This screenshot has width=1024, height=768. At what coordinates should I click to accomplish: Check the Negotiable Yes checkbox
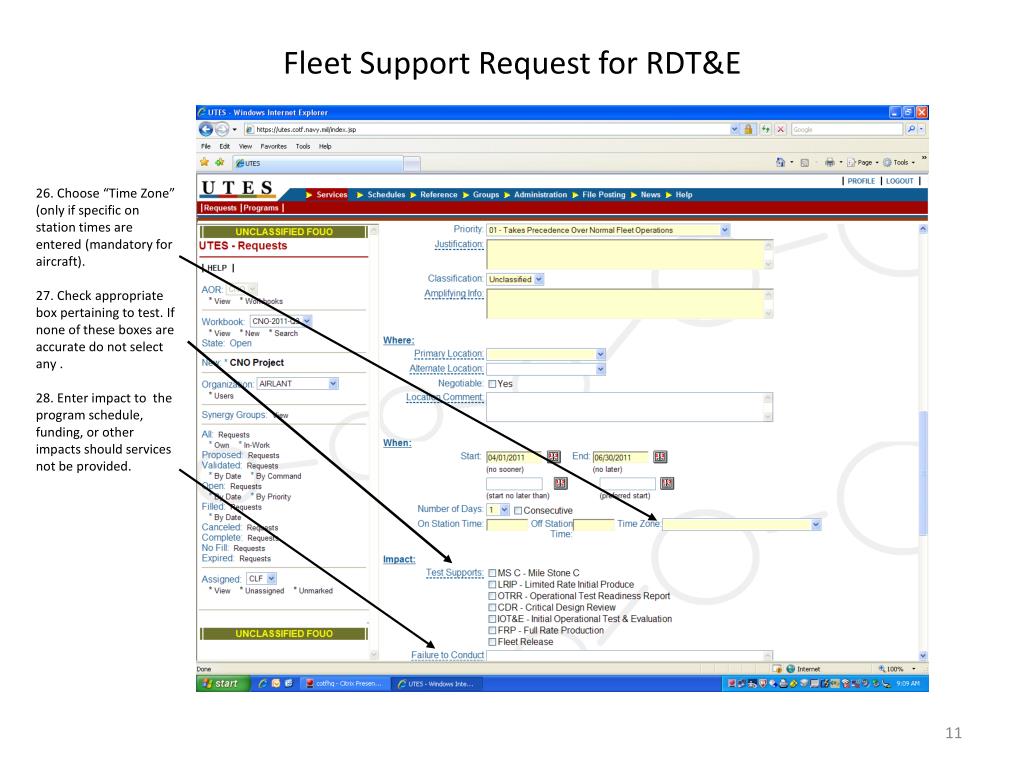pyautogui.click(x=492, y=384)
